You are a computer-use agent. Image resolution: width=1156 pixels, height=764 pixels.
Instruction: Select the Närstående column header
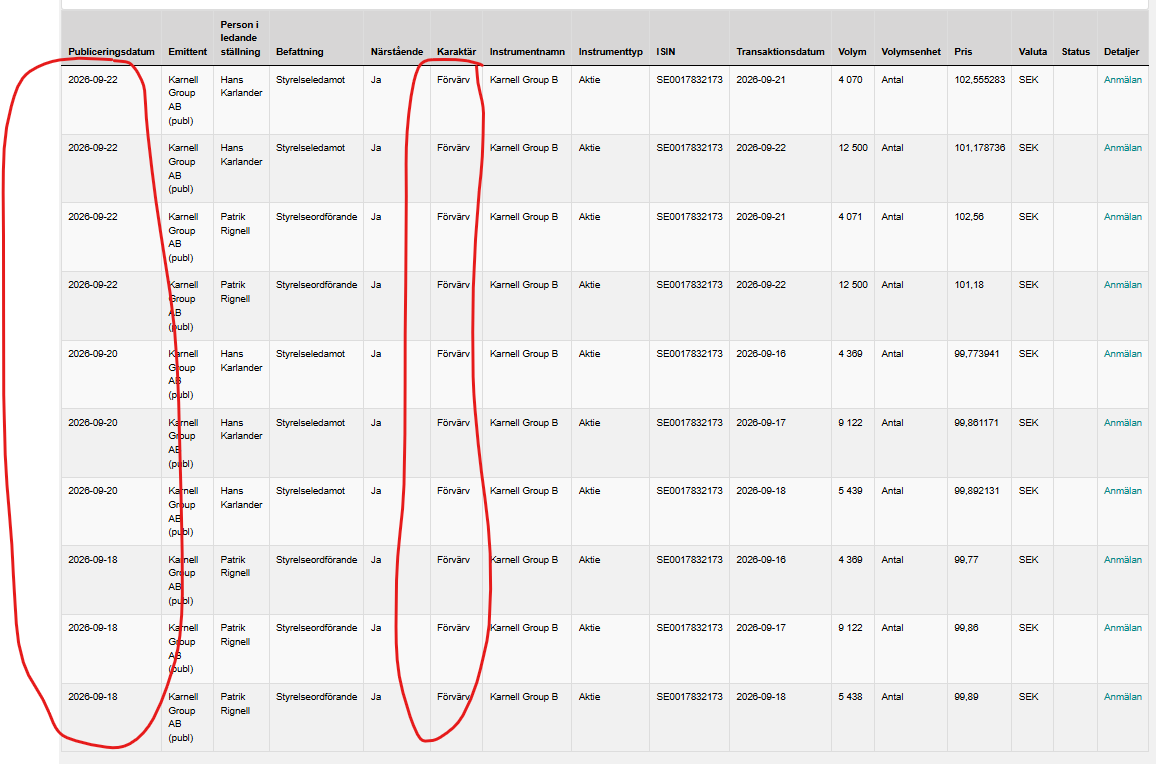click(397, 52)
